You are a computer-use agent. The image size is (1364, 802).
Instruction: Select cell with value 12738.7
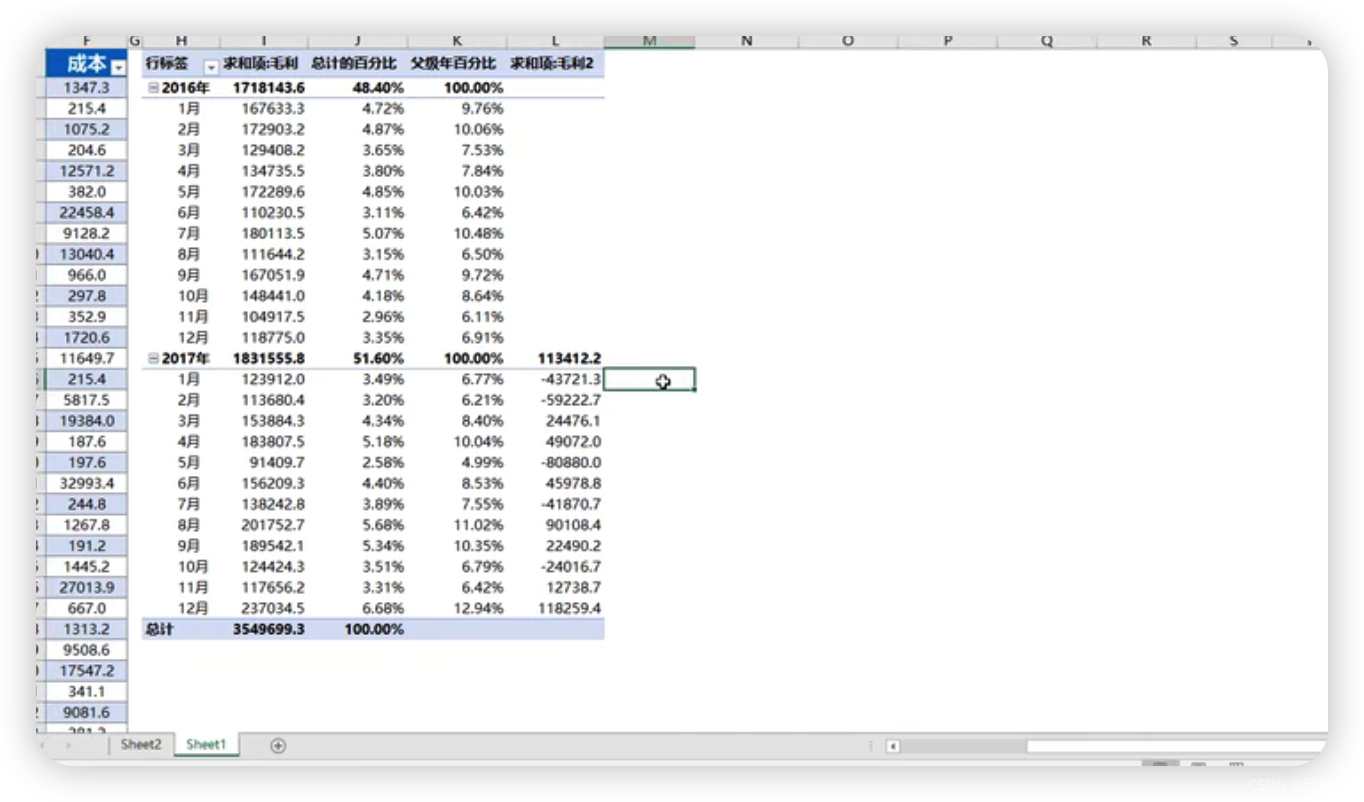(555, 587)
